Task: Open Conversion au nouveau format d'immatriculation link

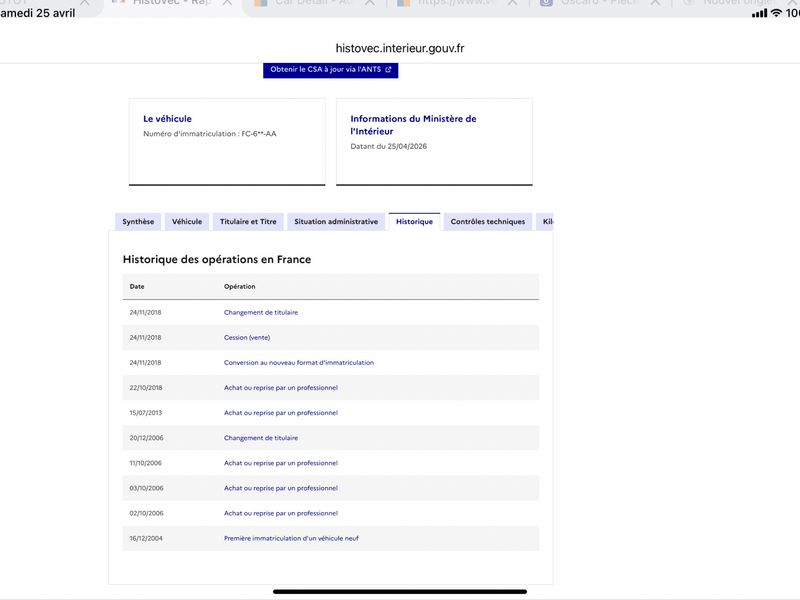Action: (299, 363)
